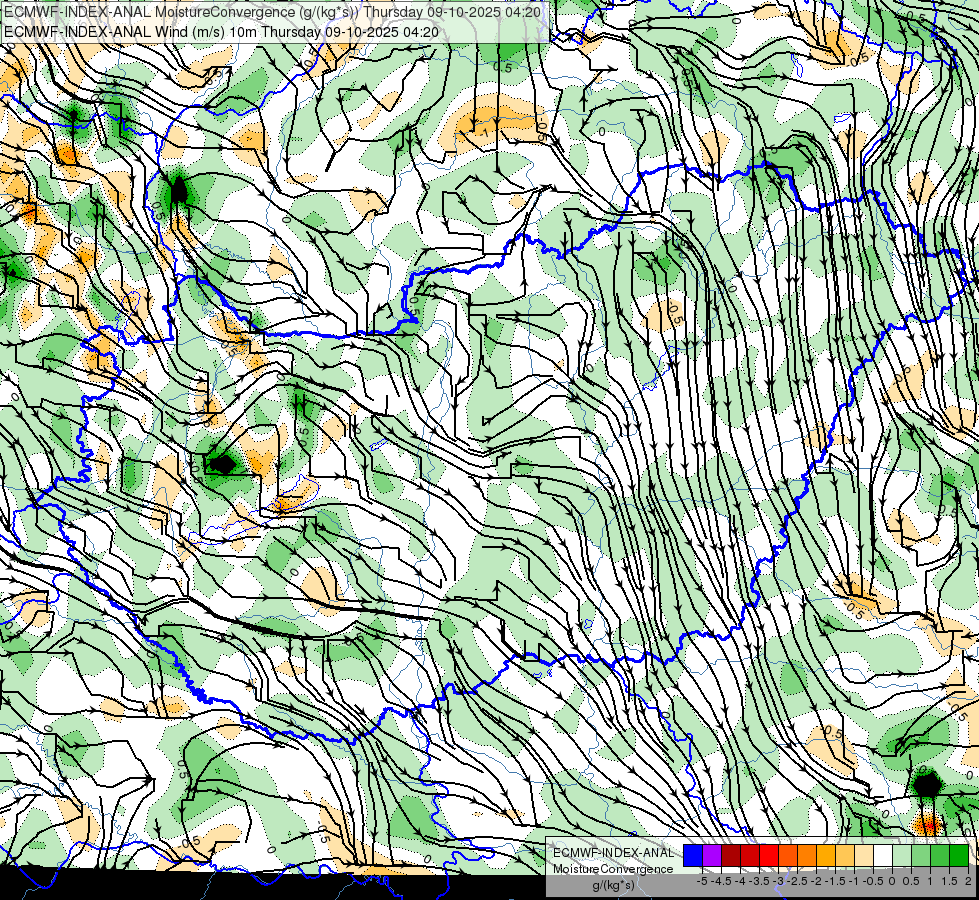The width and height of the screenshot is (979, 900).
Task: Click the black convergence maximum near bottom-right
Action: [926, 784]
